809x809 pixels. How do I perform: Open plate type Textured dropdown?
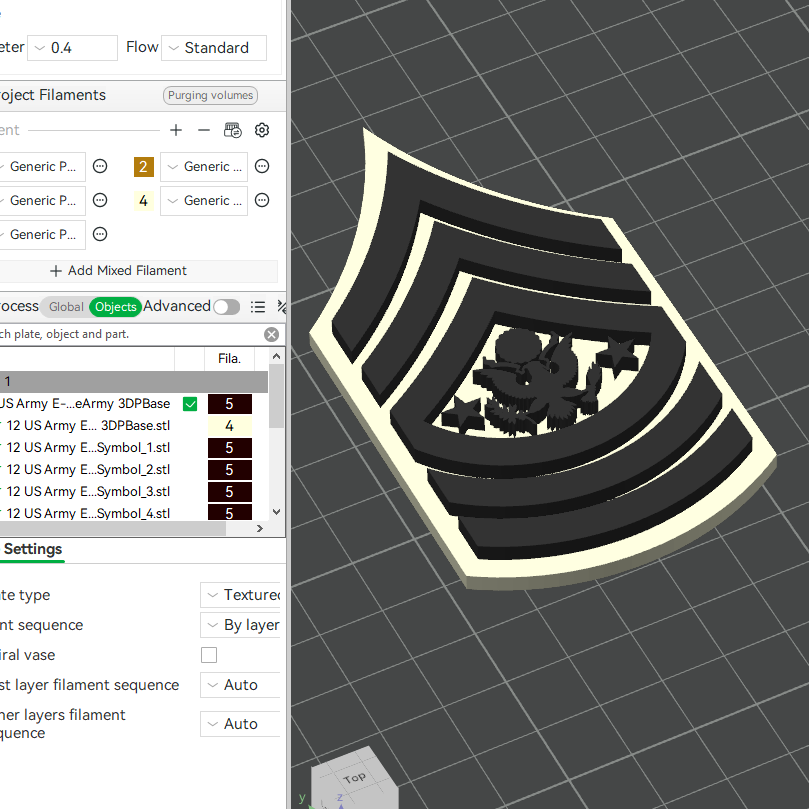pyautogui.click(x=240, y=595)
